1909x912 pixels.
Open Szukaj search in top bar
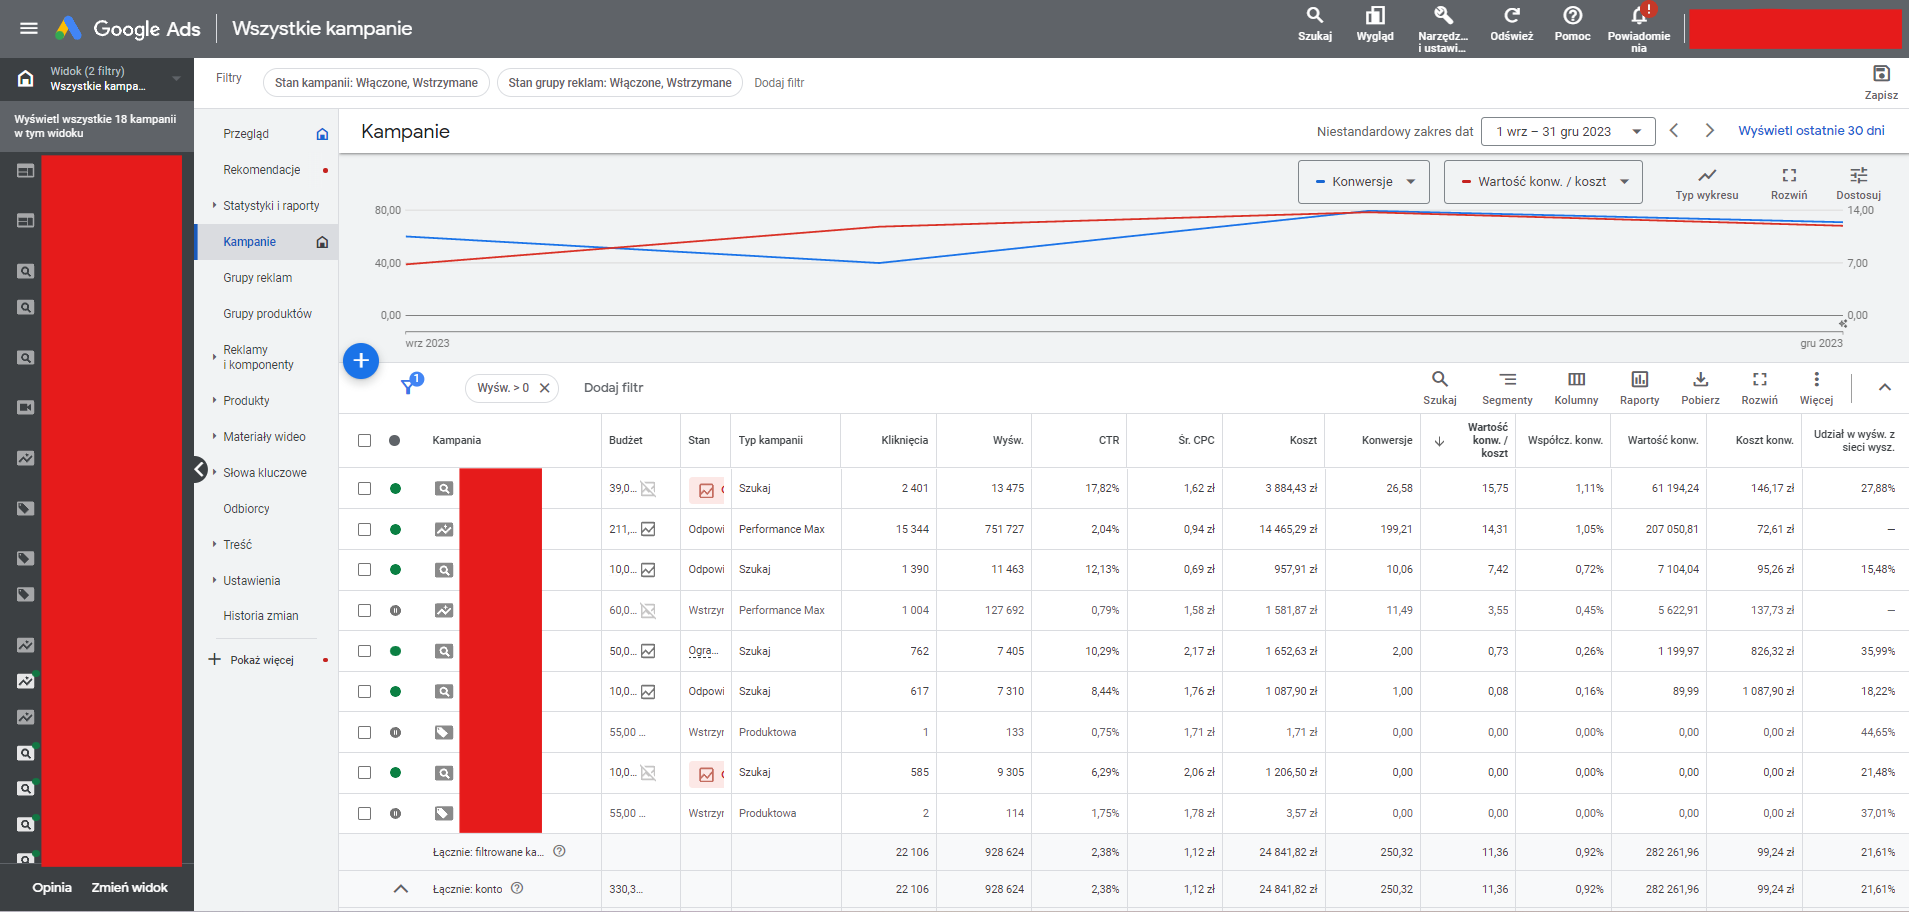[1315, 24]
